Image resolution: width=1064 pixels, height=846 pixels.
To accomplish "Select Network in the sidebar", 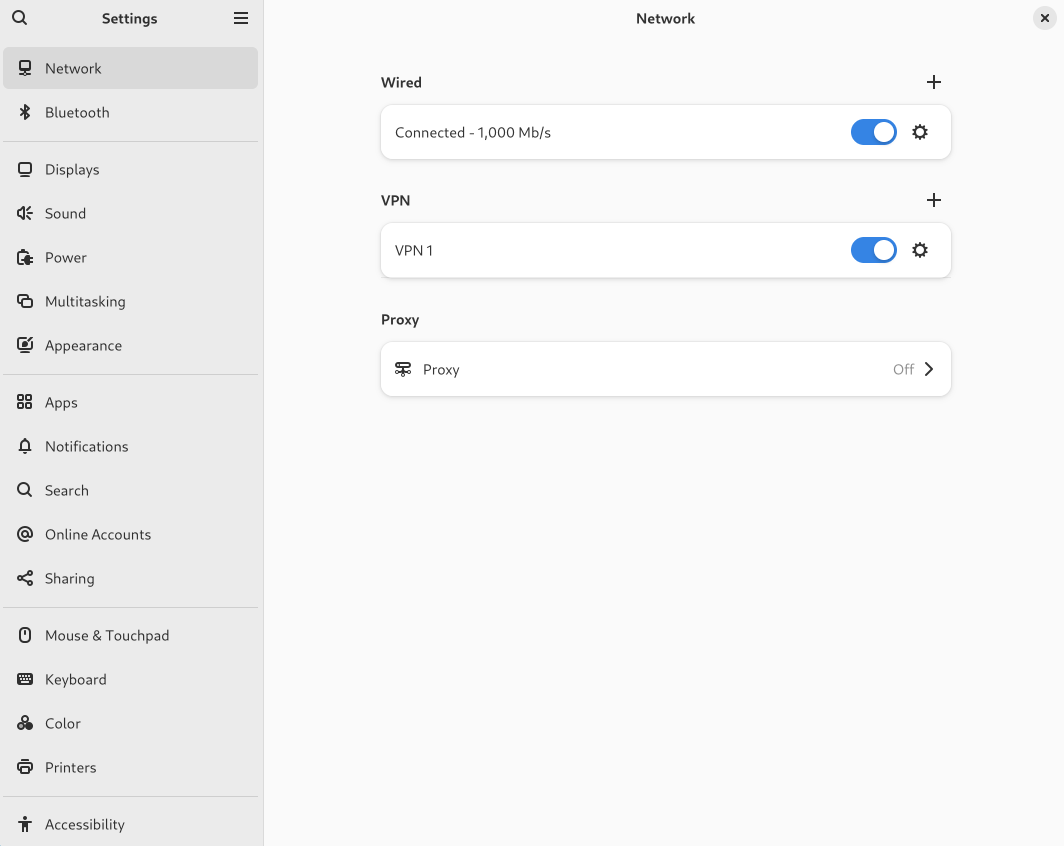I will tap(130, 68).
